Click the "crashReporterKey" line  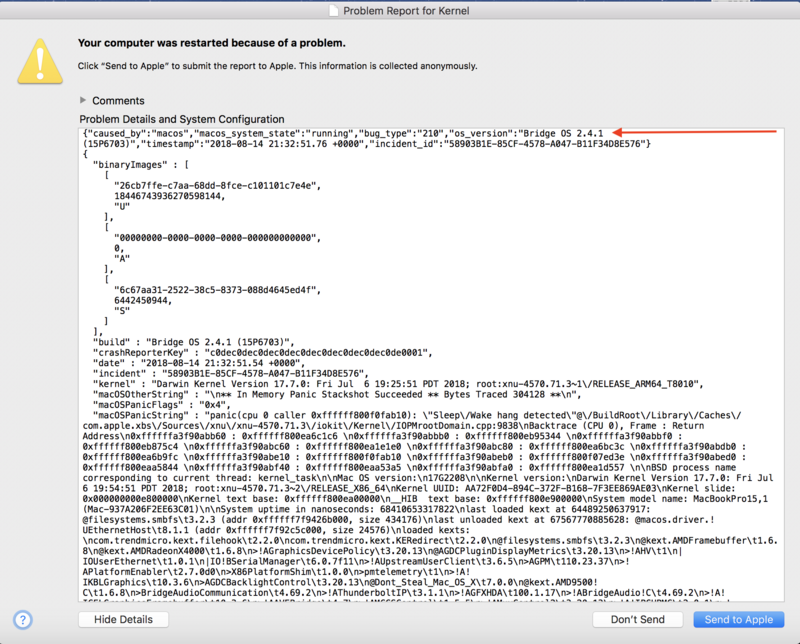coord(262,353)
